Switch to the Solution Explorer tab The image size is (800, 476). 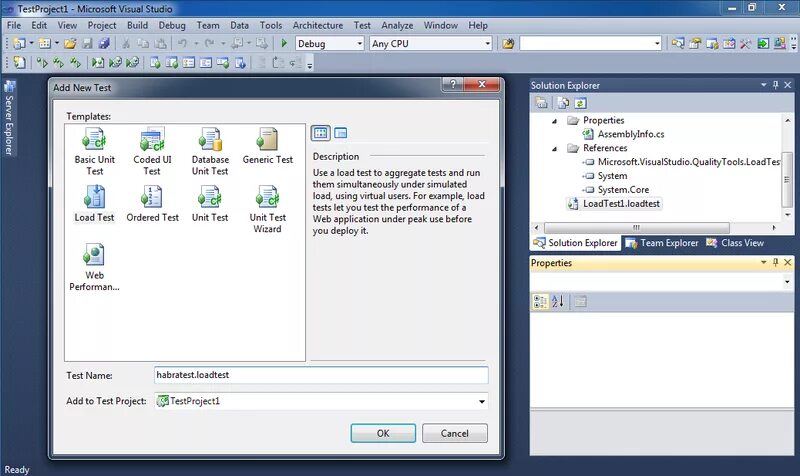[576, 243]
